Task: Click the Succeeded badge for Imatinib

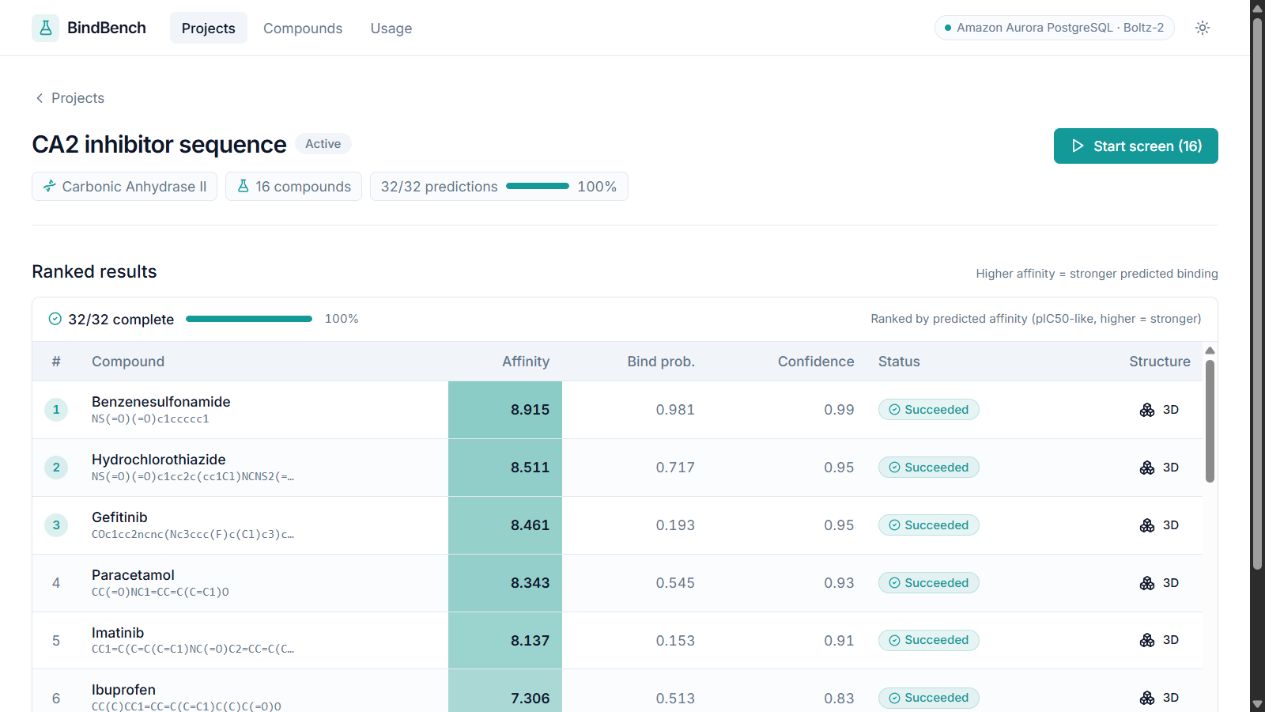Action: [x=928, y=640]
